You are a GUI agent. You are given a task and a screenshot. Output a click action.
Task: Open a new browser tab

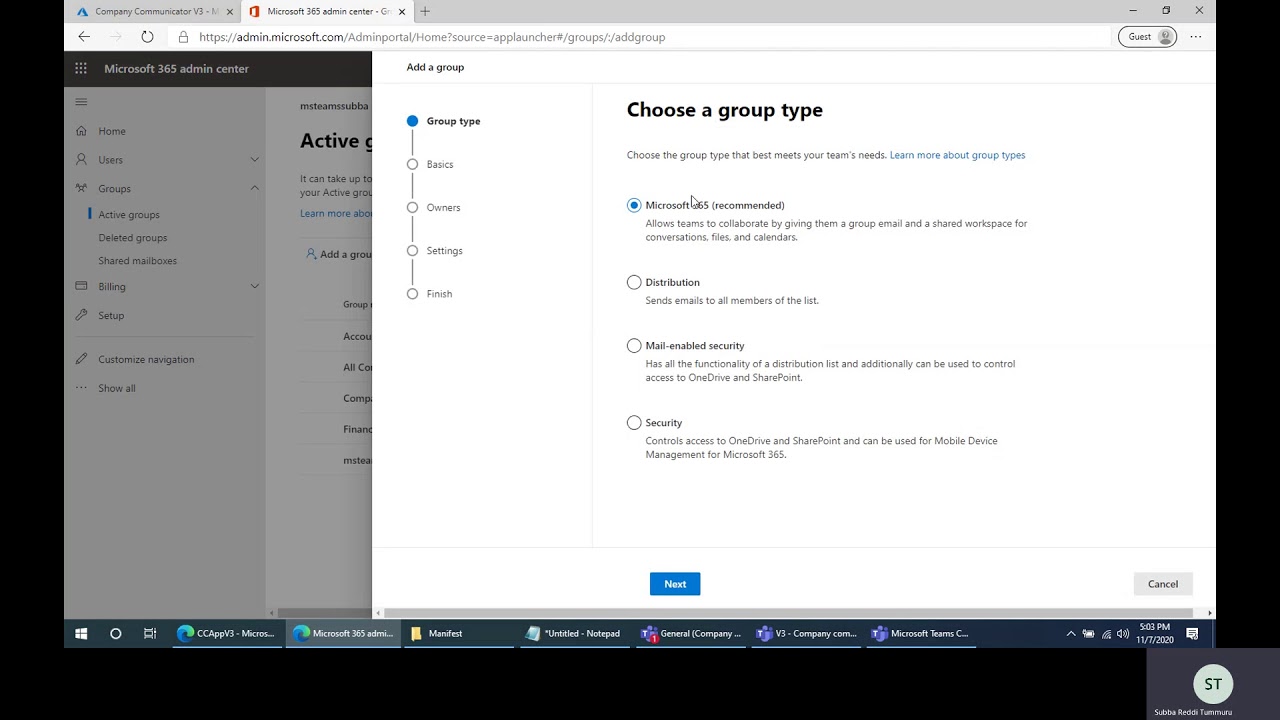point(425,11)
